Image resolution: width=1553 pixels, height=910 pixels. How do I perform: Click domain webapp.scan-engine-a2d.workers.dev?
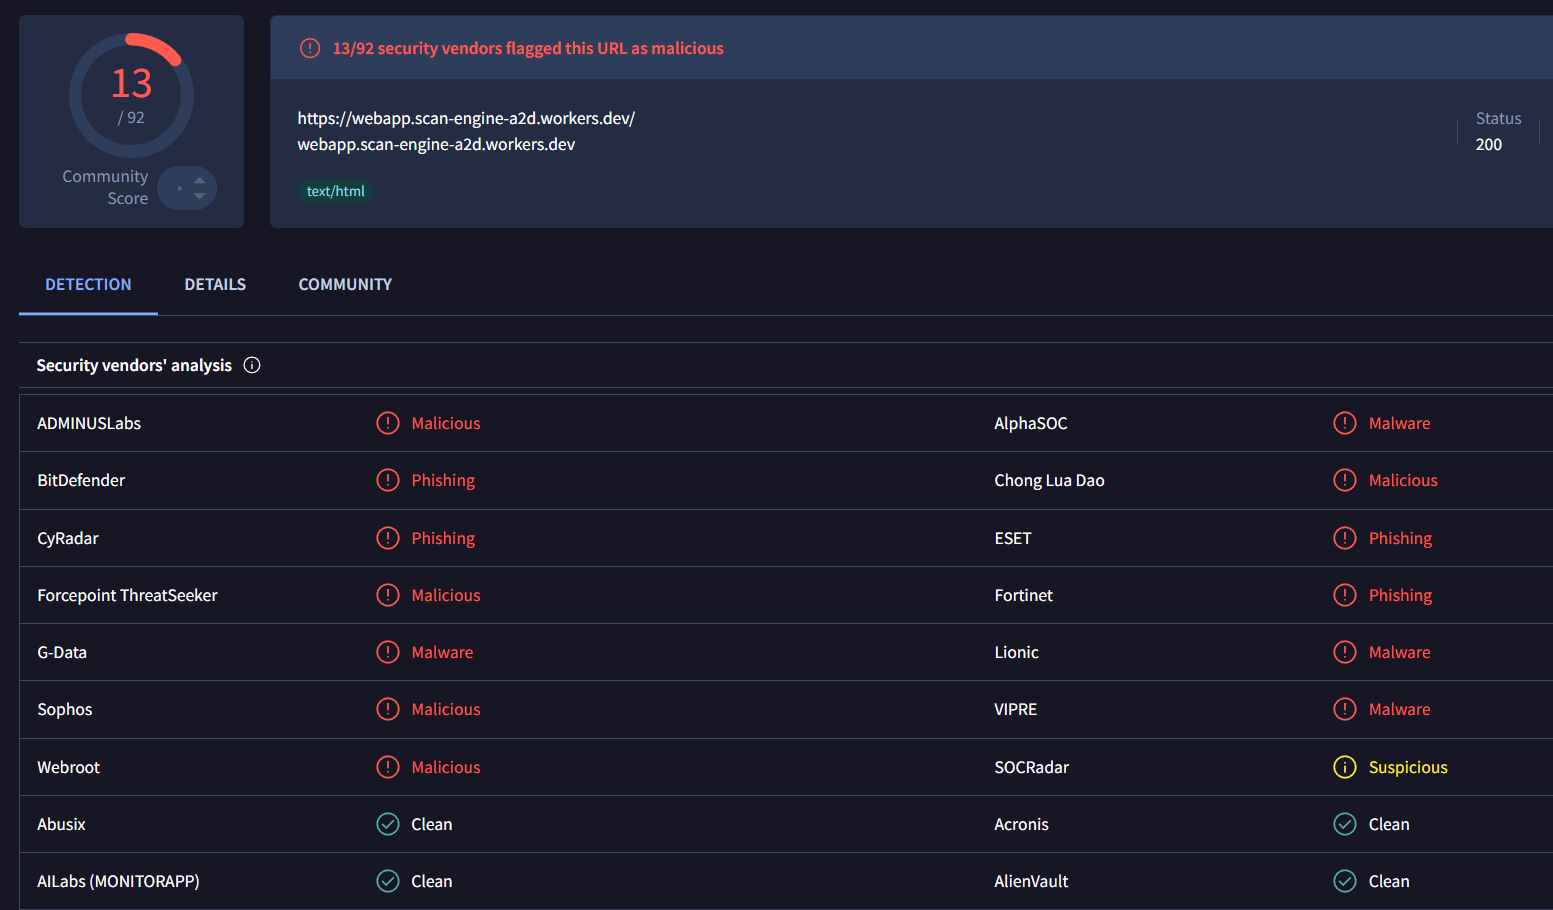(x=436, y=144)
